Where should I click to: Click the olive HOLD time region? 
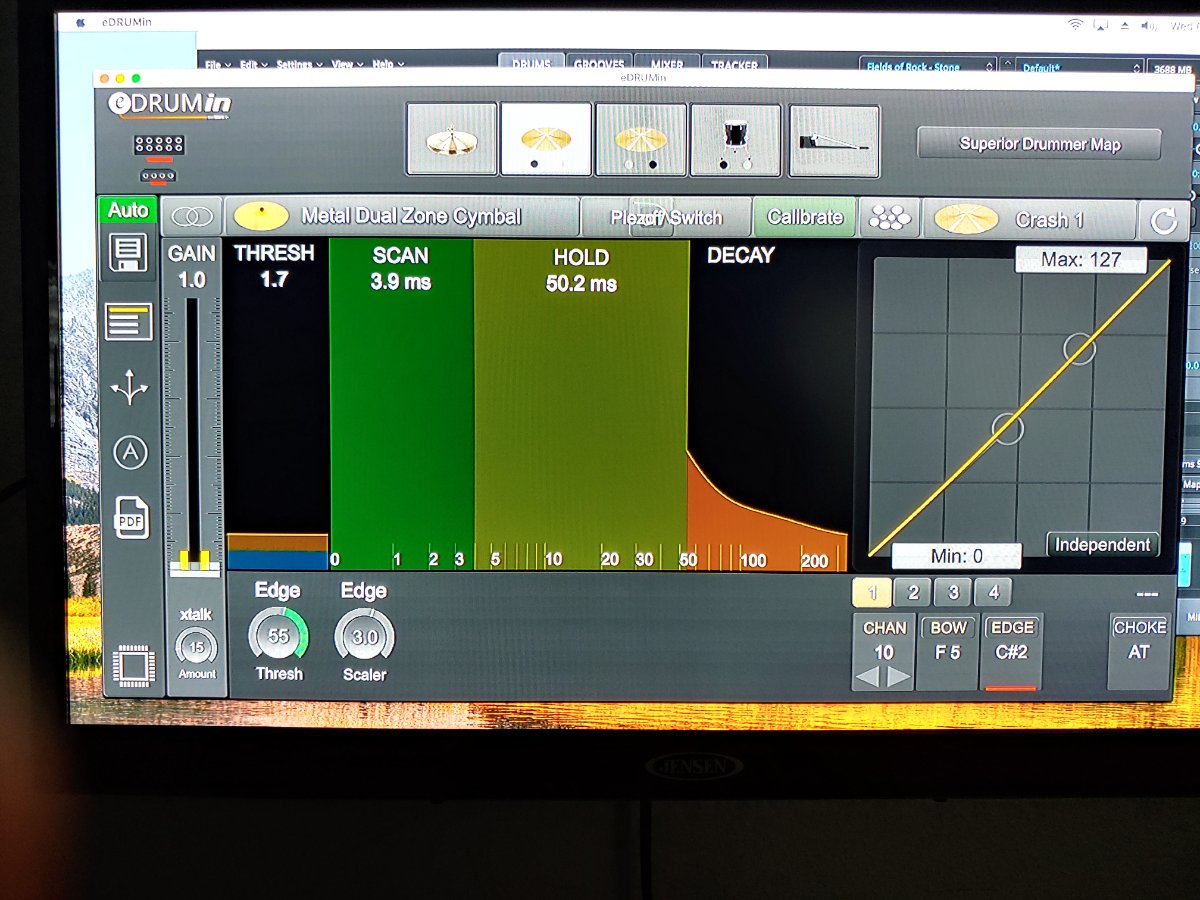[x=581, y=404]
